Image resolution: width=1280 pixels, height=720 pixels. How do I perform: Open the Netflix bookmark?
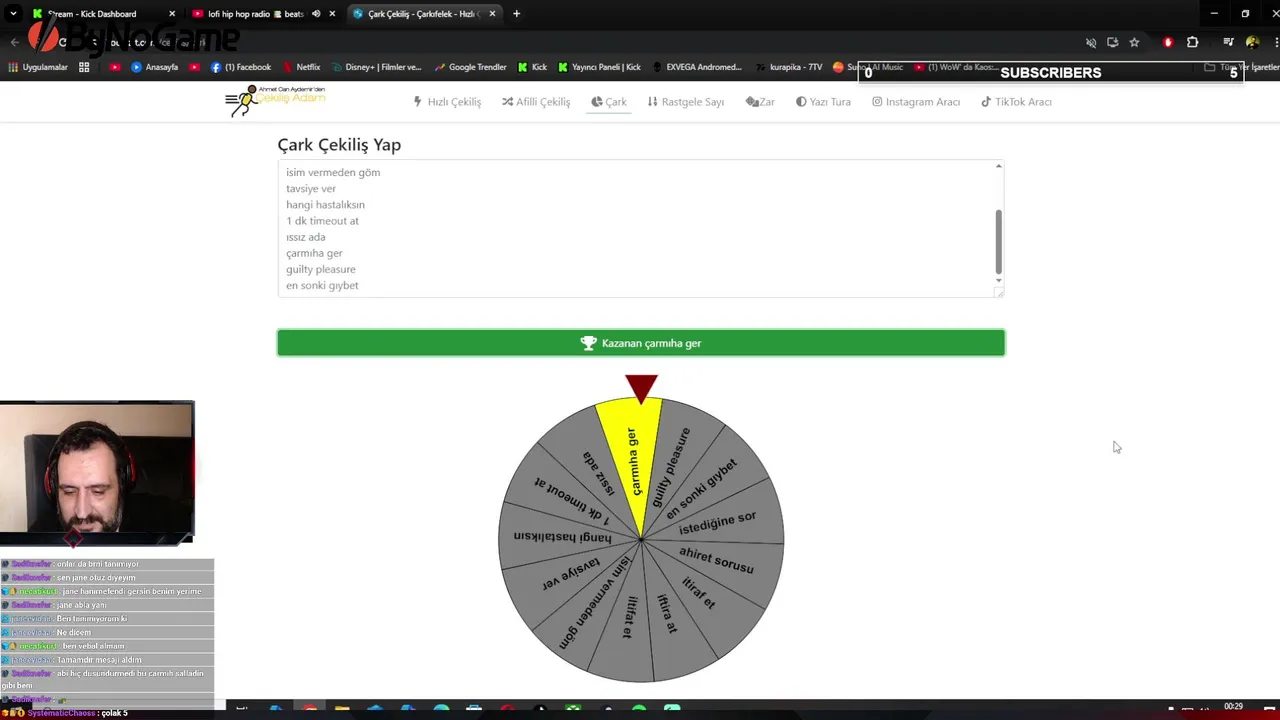[301, 67]
